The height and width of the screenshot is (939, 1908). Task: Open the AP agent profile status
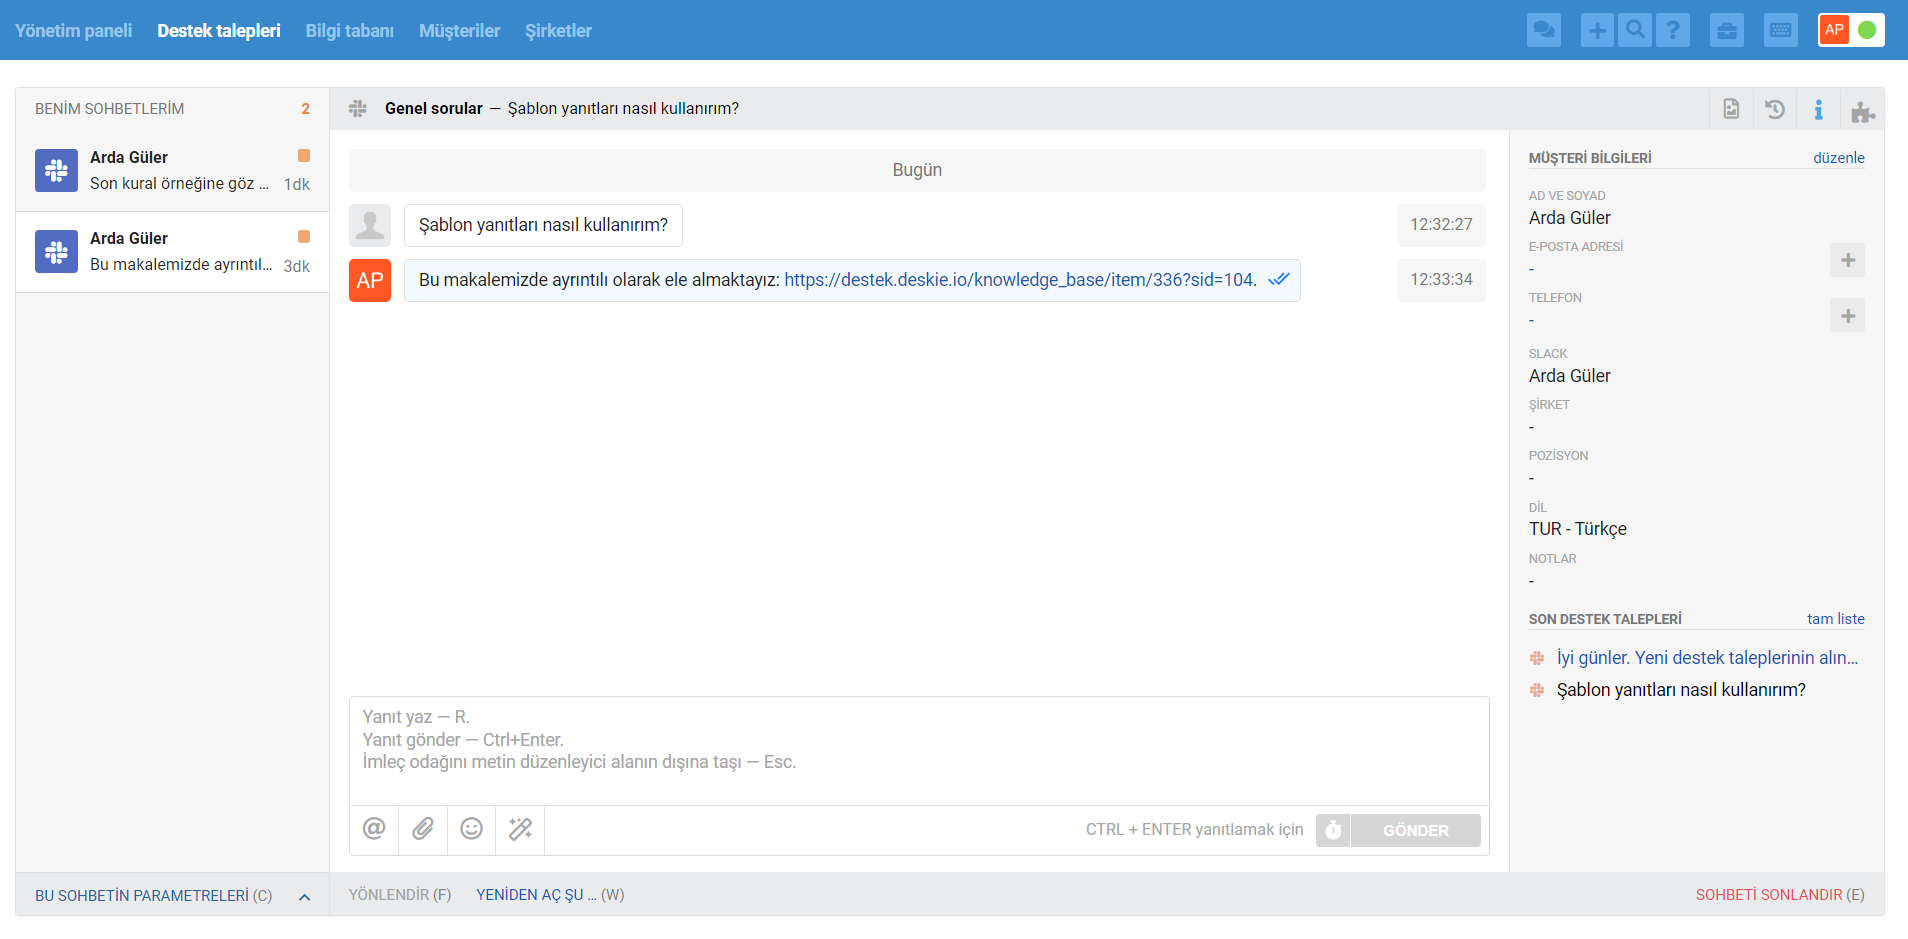[1851, 30]
